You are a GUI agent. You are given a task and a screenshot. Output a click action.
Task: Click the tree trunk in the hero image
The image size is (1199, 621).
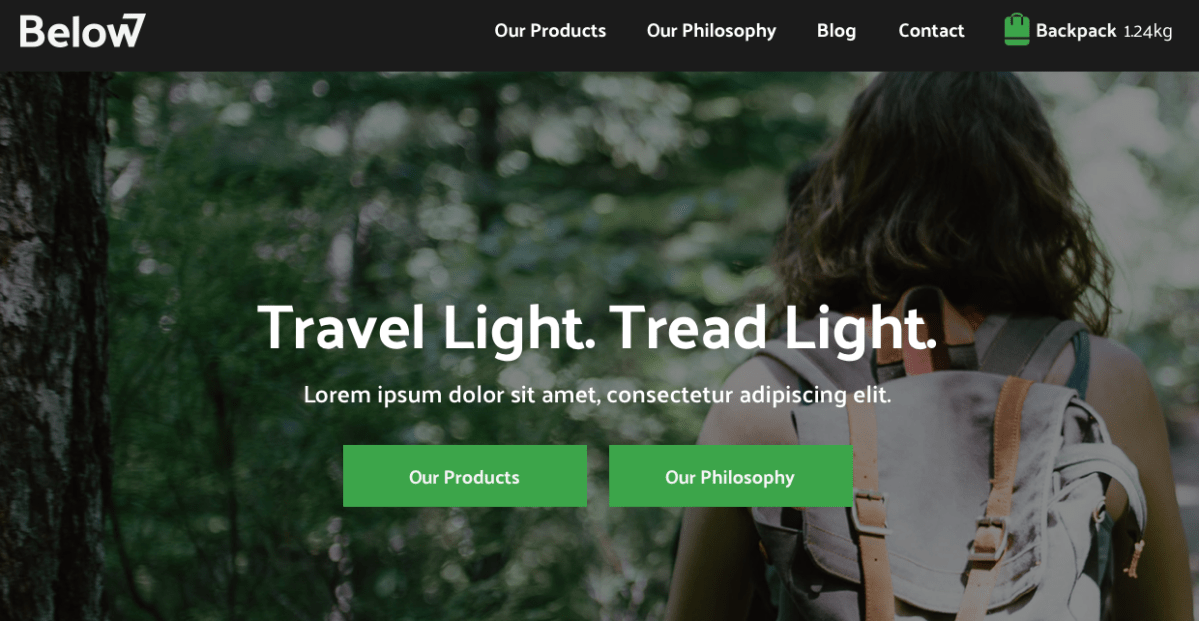54,344
